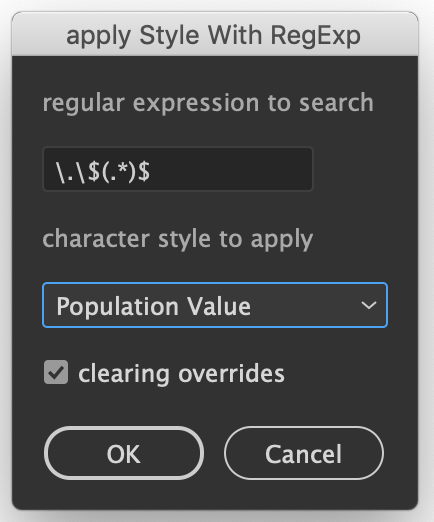
Task: Dismiss the dialog using Cancel
Action: pos(304,453)
